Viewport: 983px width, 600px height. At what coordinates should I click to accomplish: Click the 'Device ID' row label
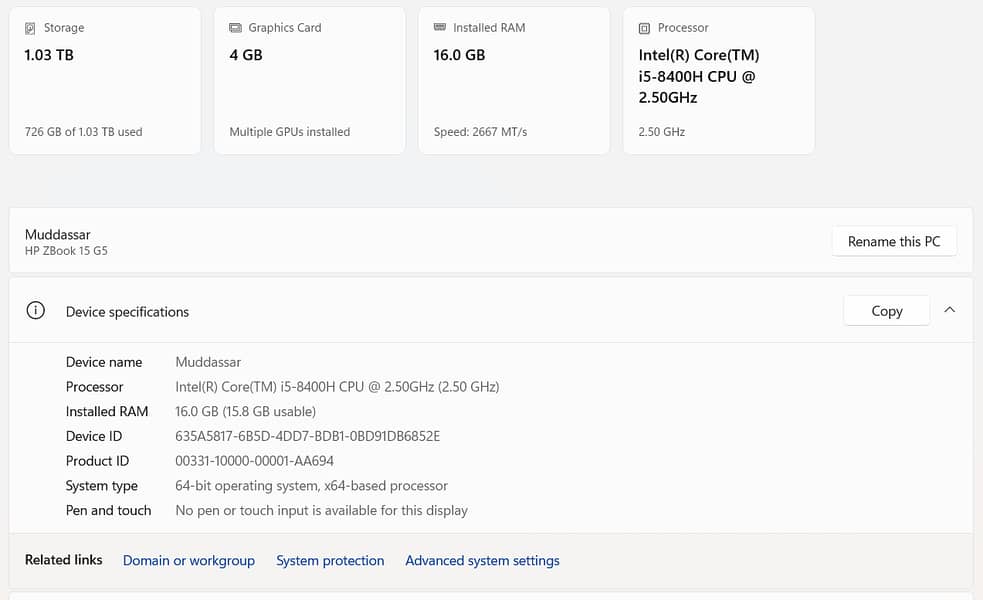(x=94, y=436)
